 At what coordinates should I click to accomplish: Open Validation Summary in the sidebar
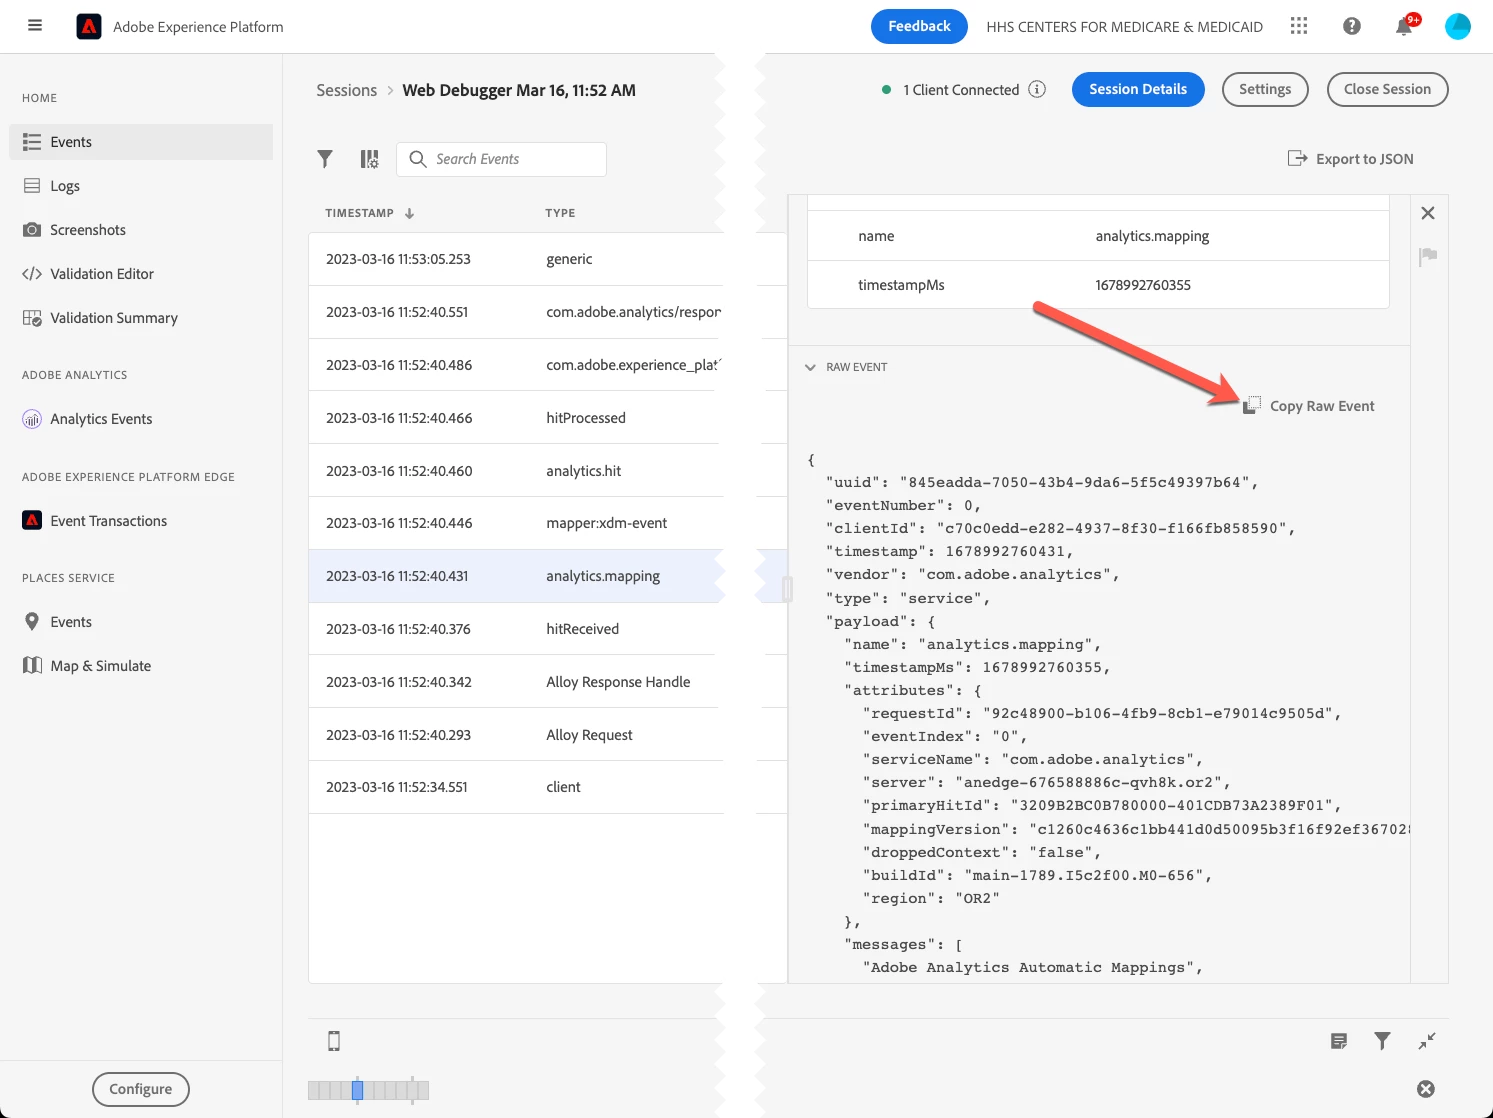tap(141, 318)
